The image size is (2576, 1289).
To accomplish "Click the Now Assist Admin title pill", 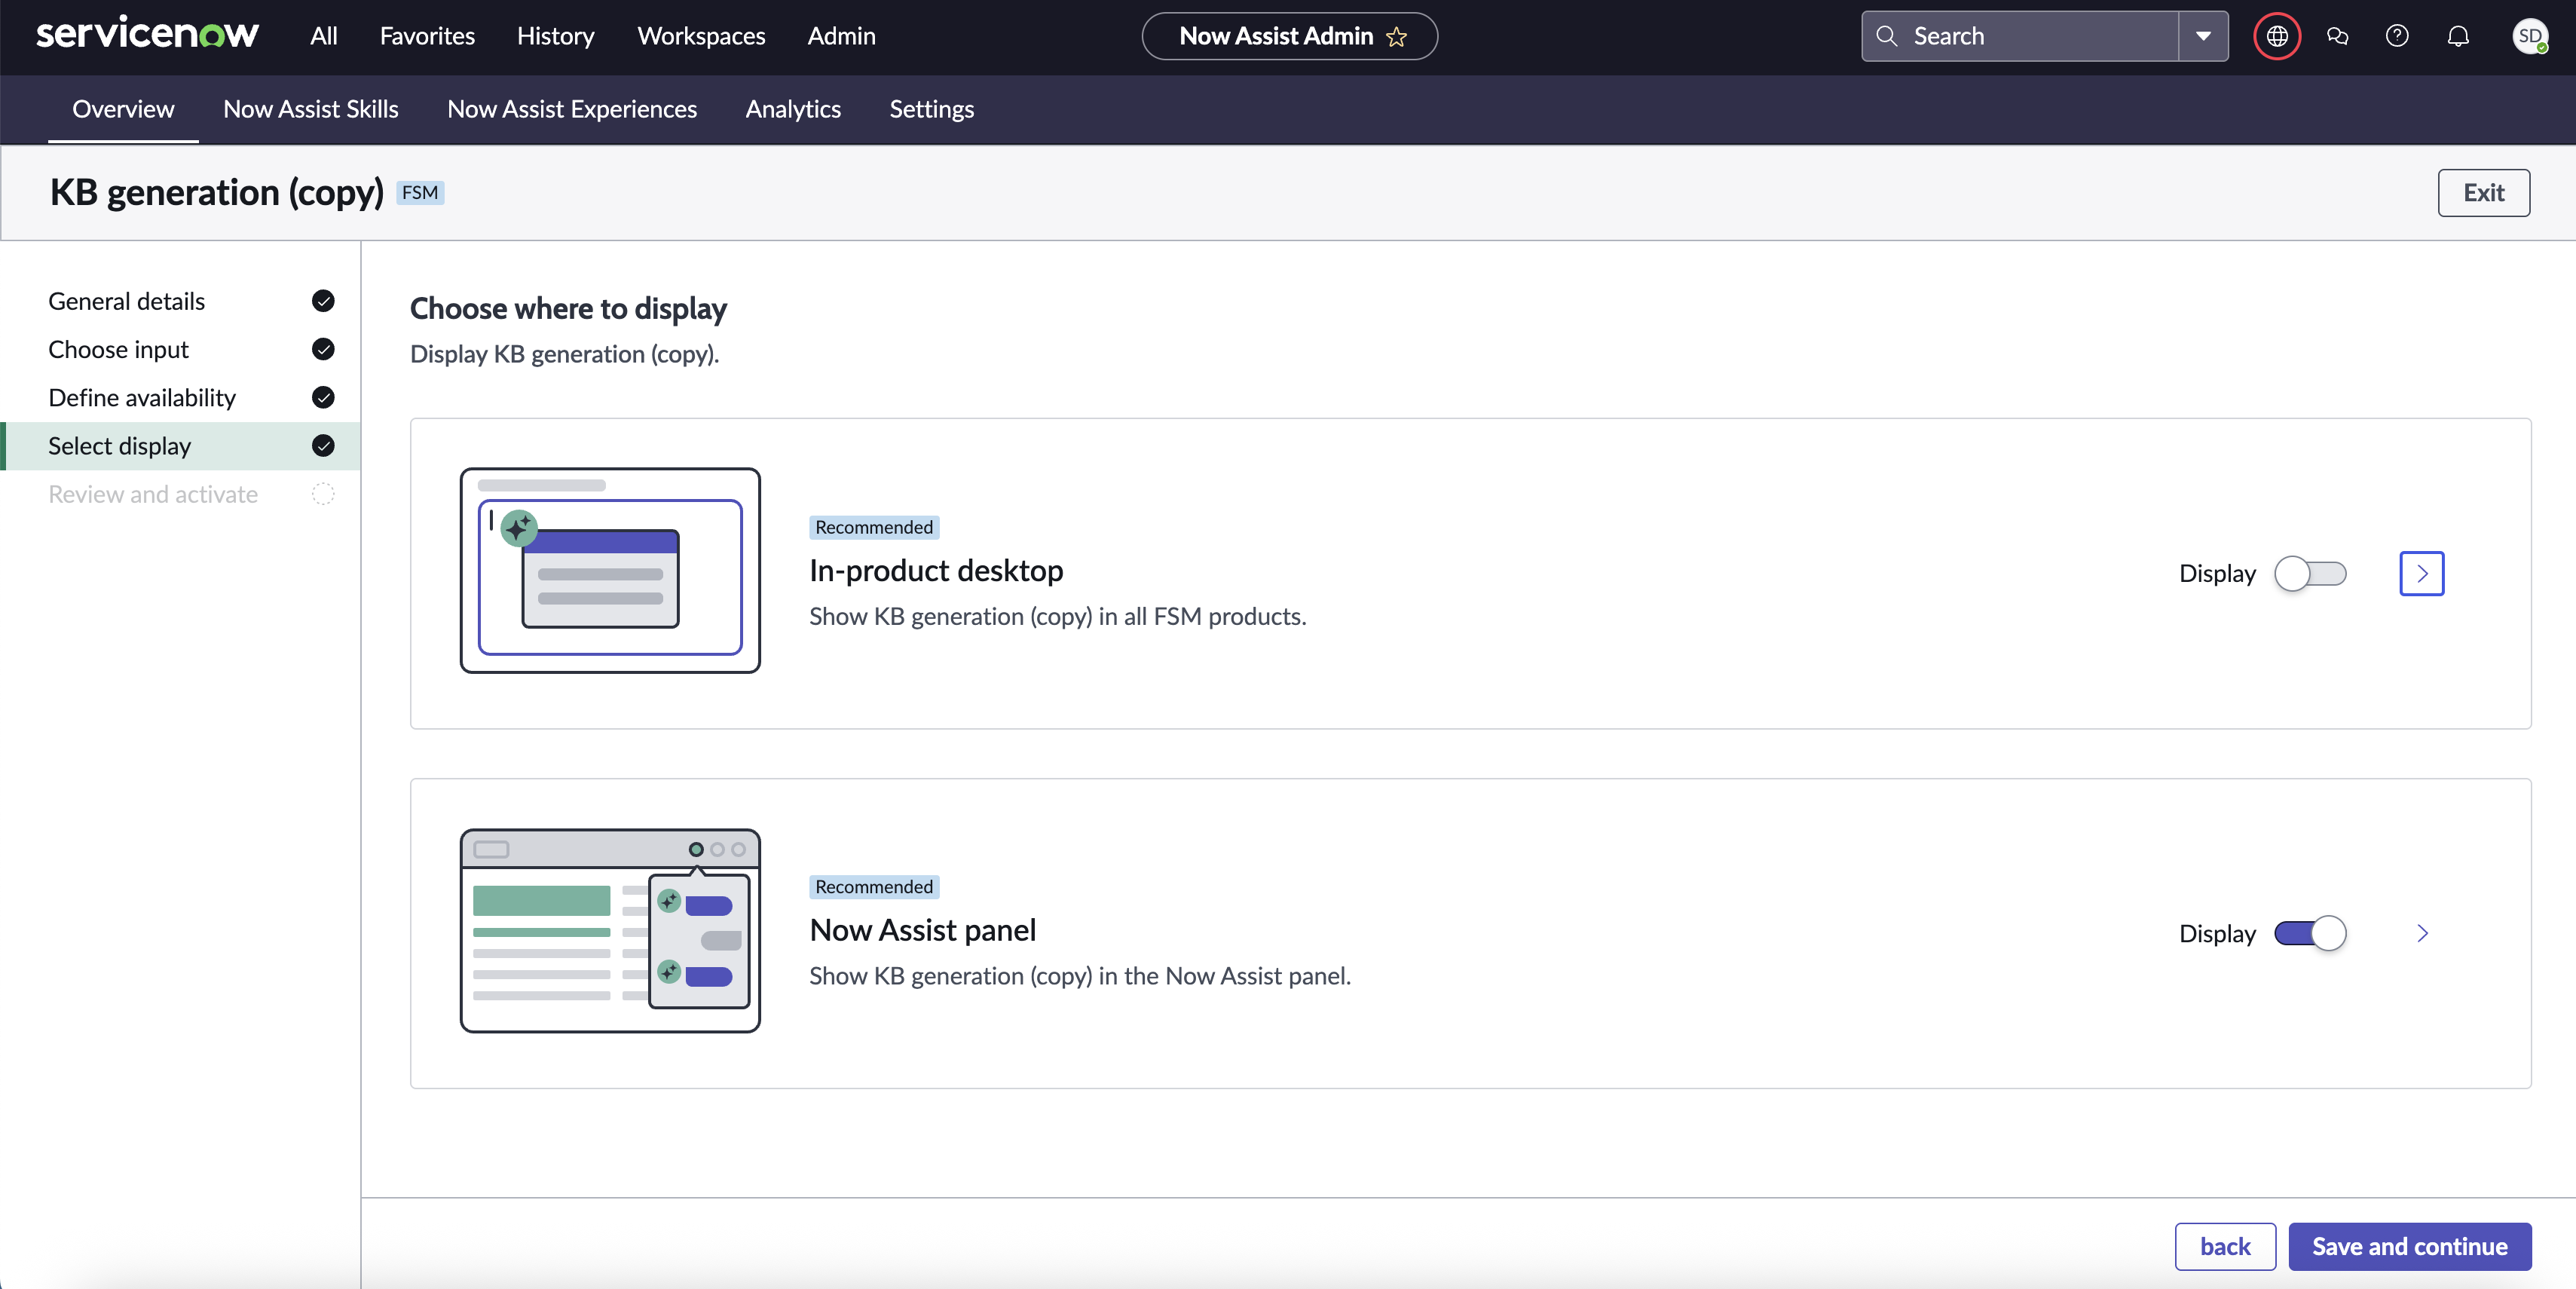I will click(x=1289, y=36).
